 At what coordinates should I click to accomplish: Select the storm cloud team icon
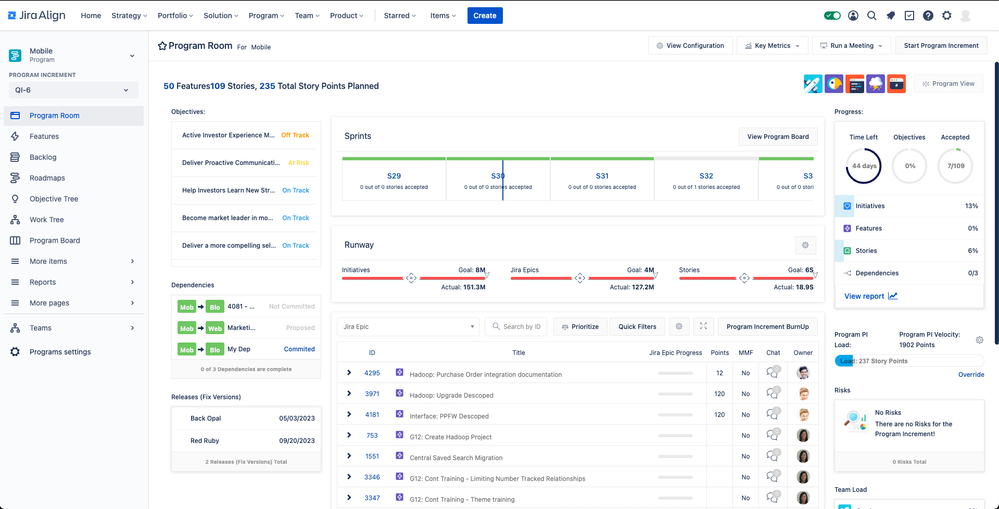point(875,83)
